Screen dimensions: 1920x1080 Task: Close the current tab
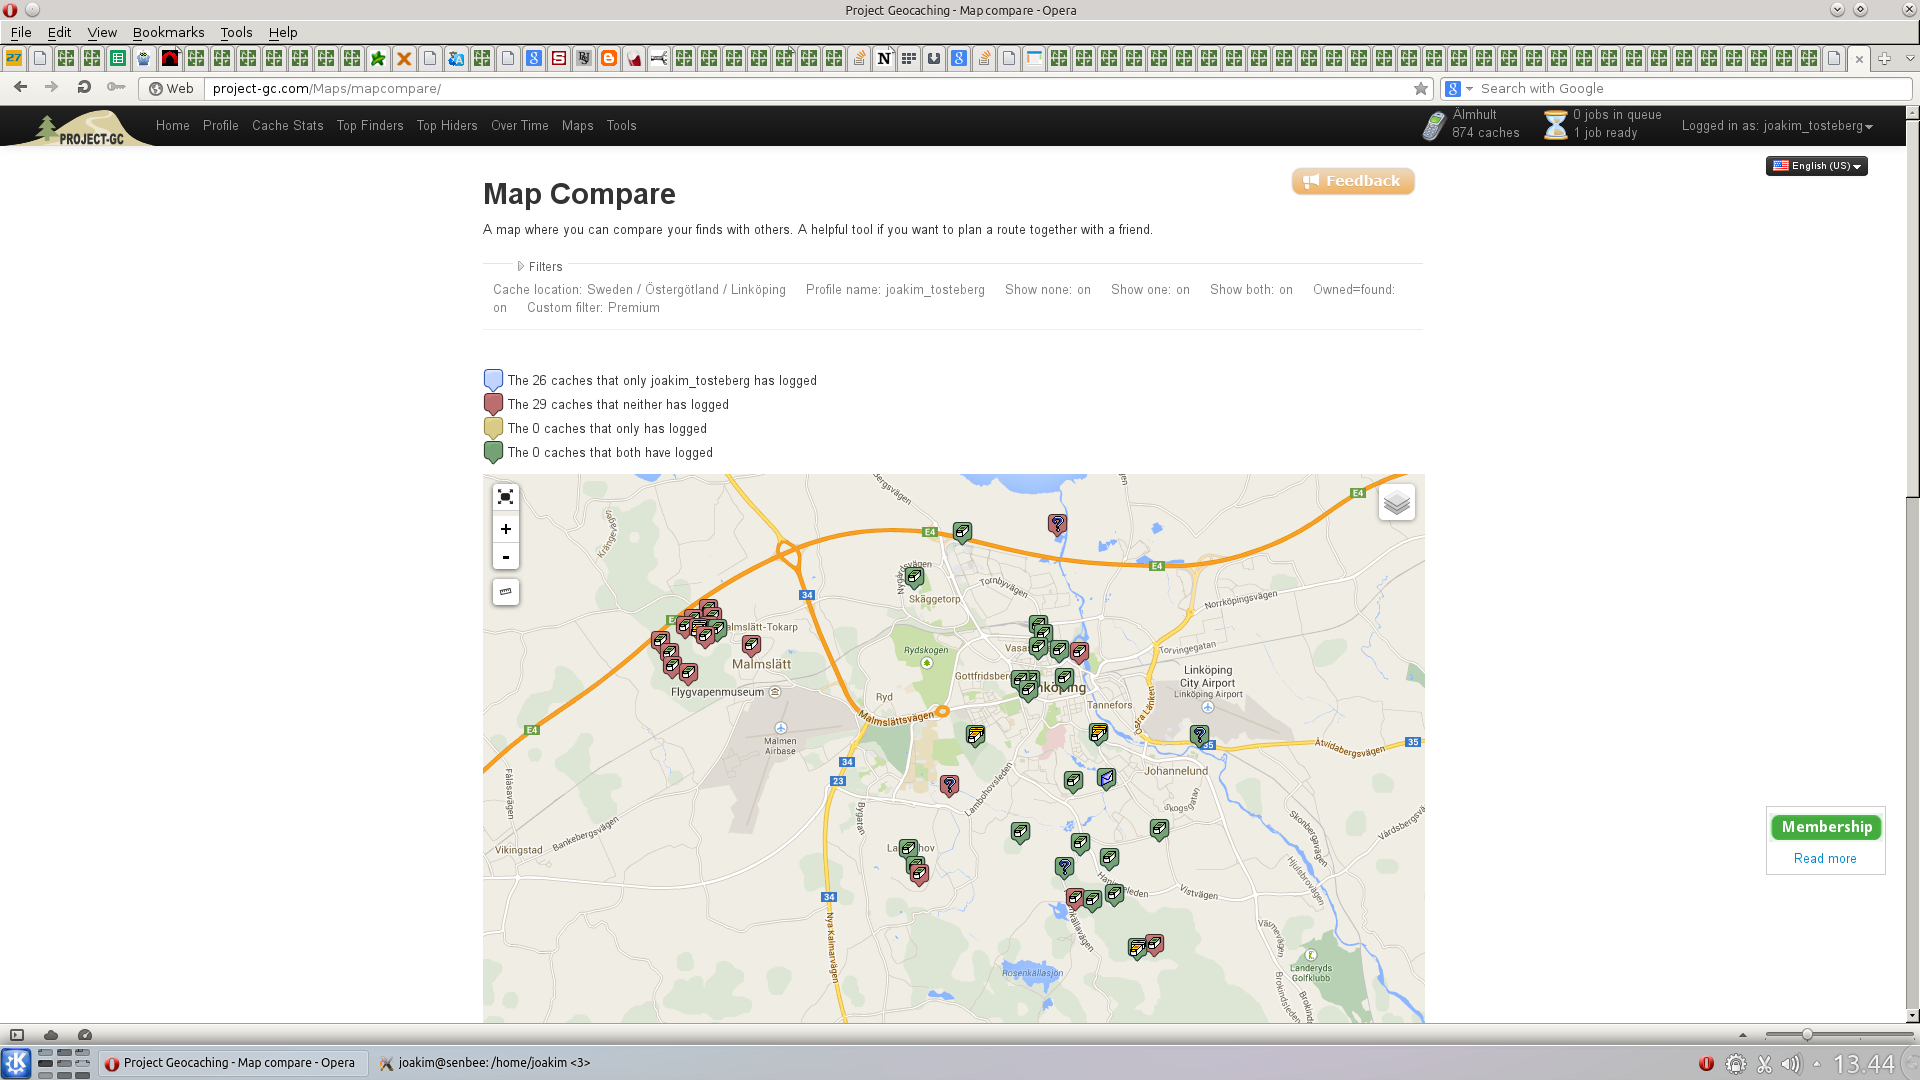(x=1859, y=59)
